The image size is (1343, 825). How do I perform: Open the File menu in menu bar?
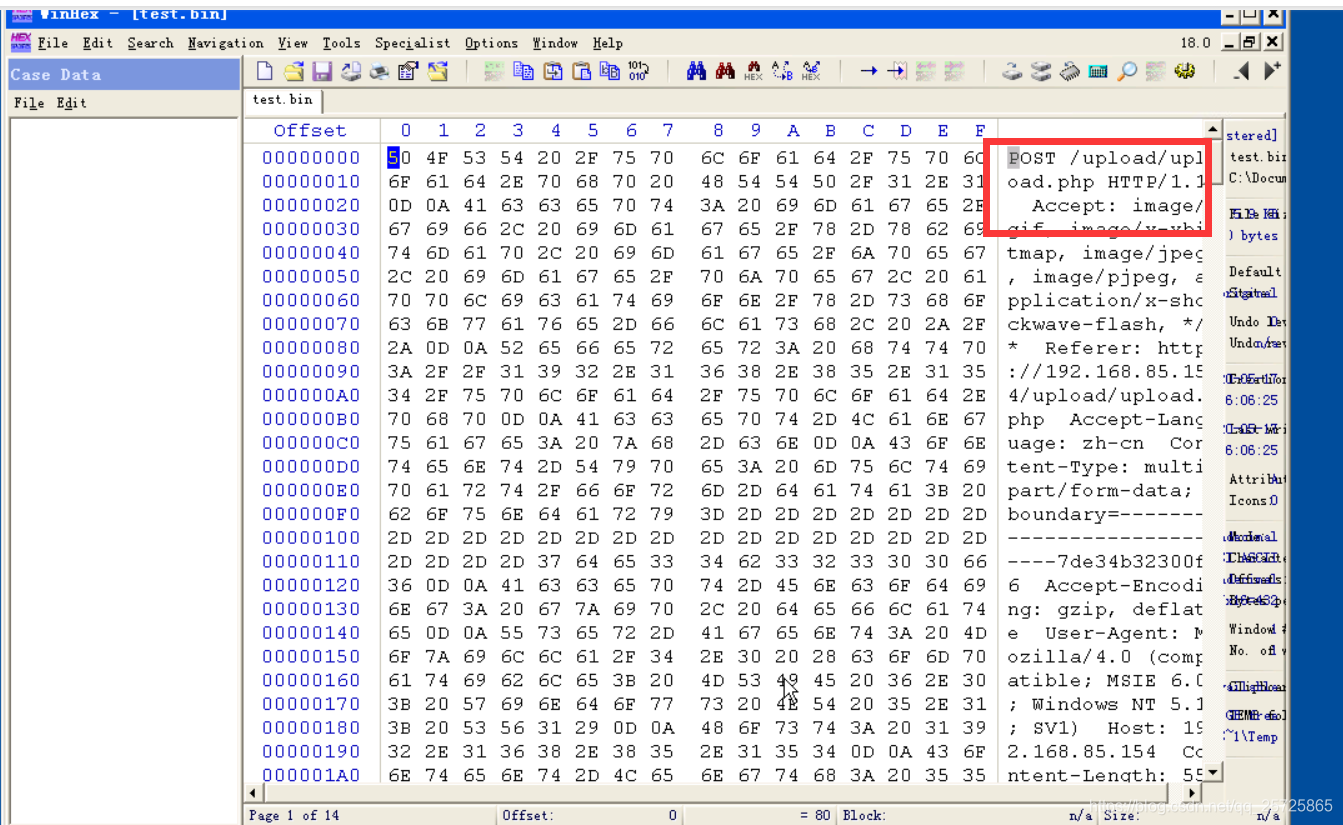coord(53,43)
